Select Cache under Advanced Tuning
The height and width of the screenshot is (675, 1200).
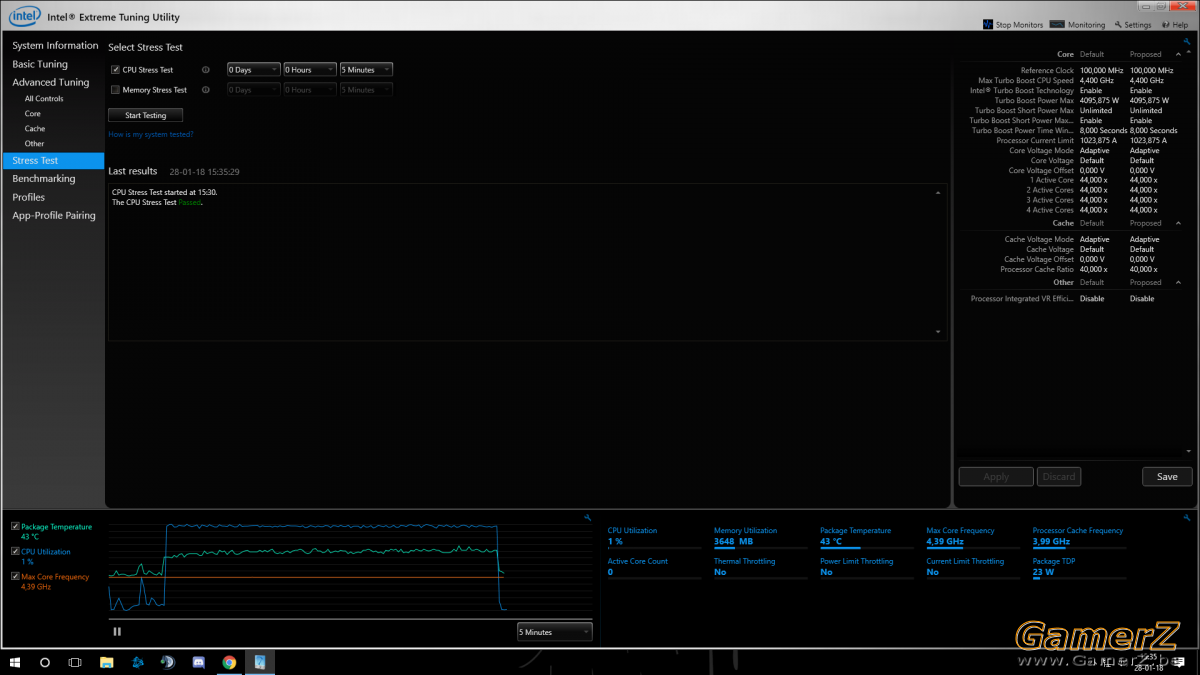coord(35,129)
